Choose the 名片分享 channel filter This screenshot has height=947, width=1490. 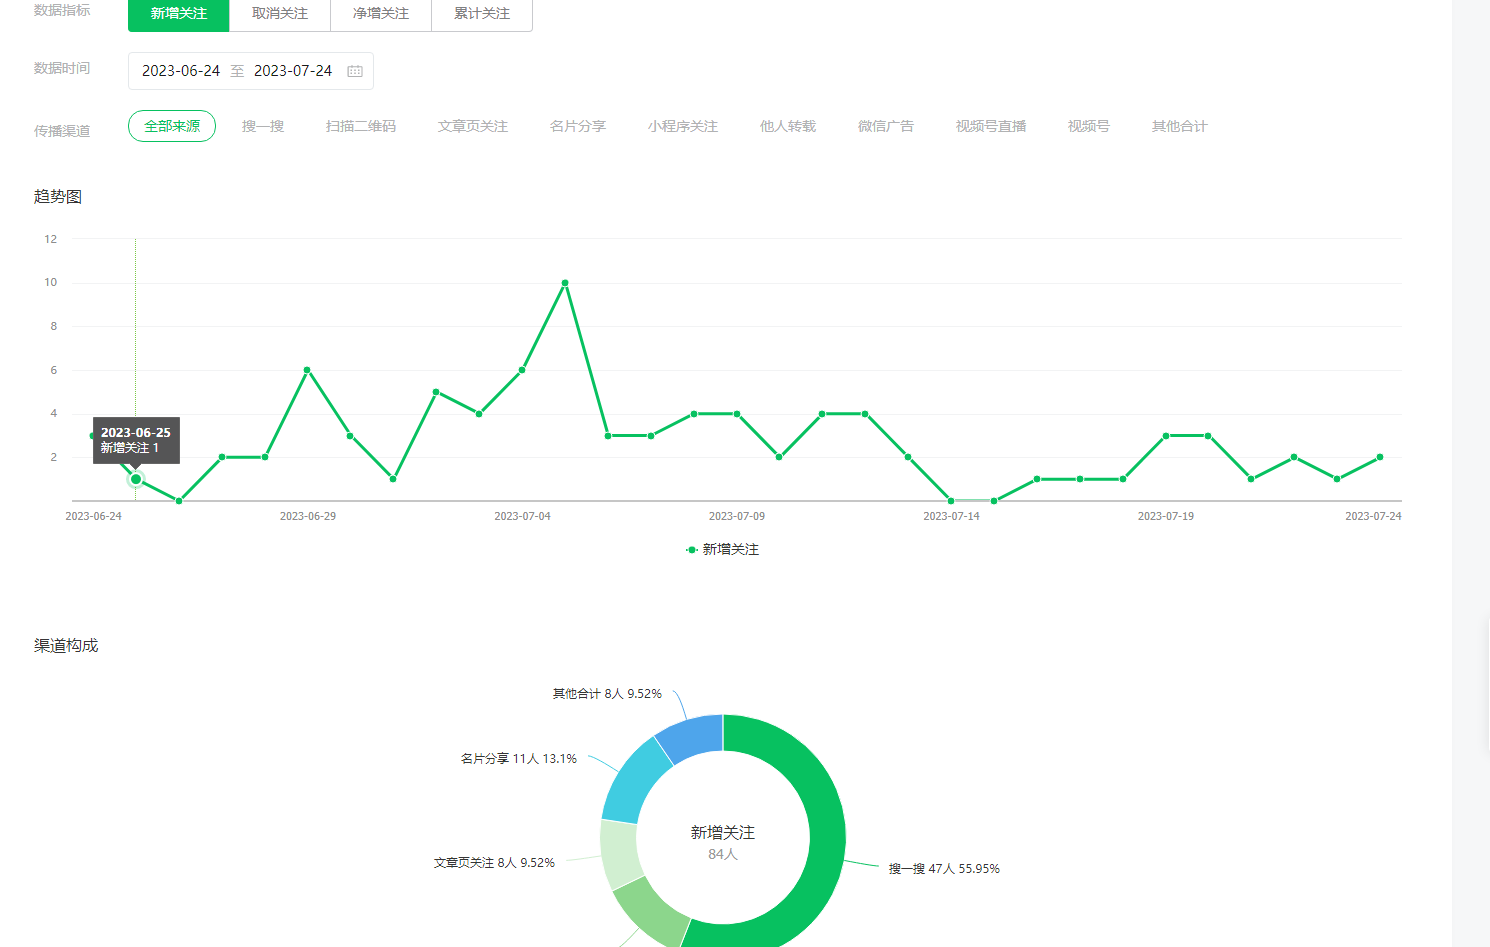(x=578, y=126)
